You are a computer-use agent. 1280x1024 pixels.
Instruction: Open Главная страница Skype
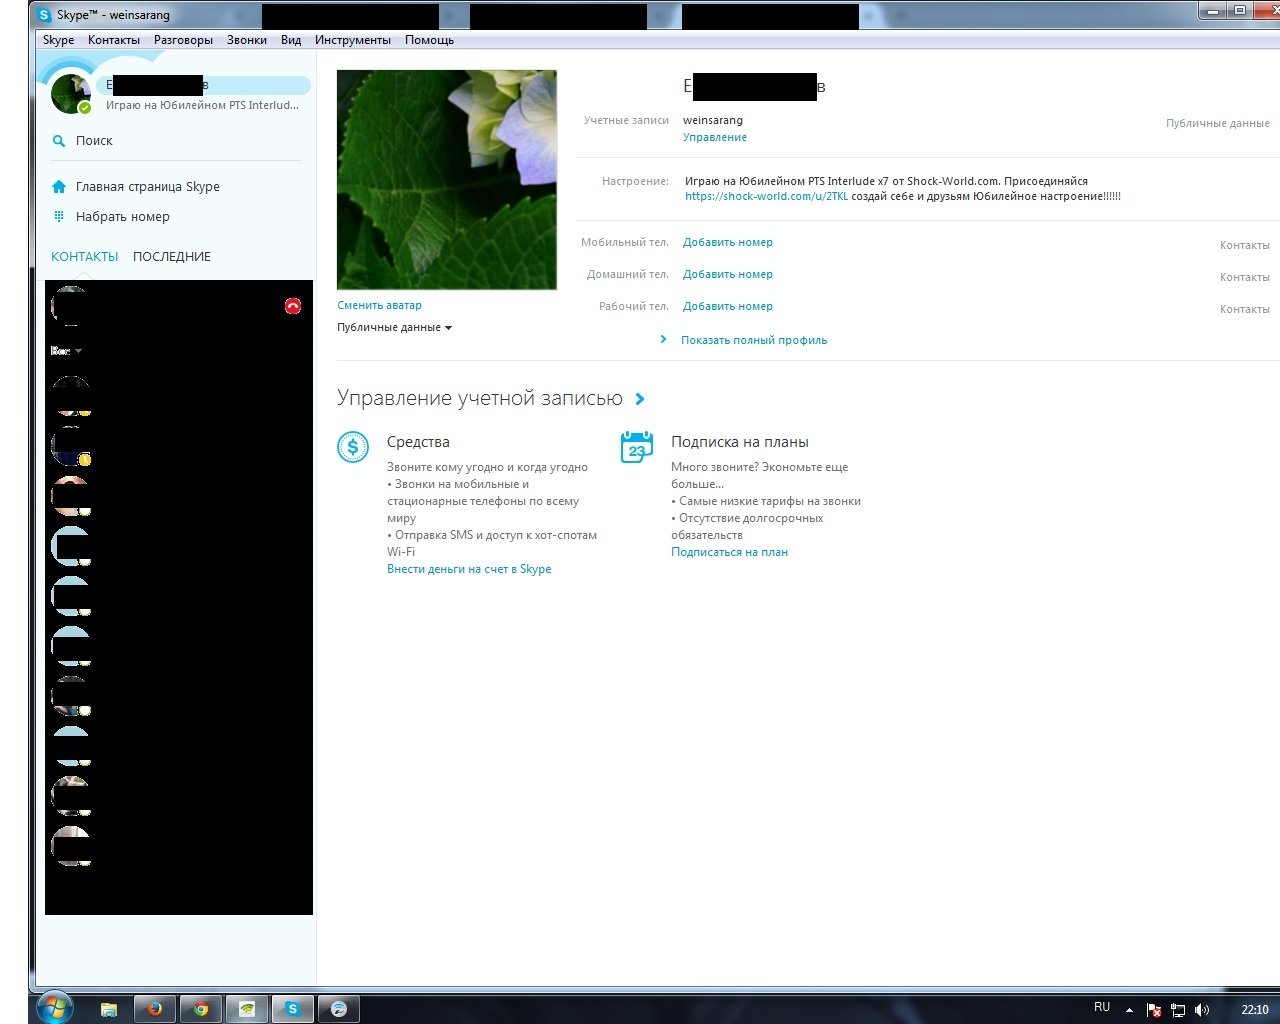pyautogui.click(x=148, y=187)
